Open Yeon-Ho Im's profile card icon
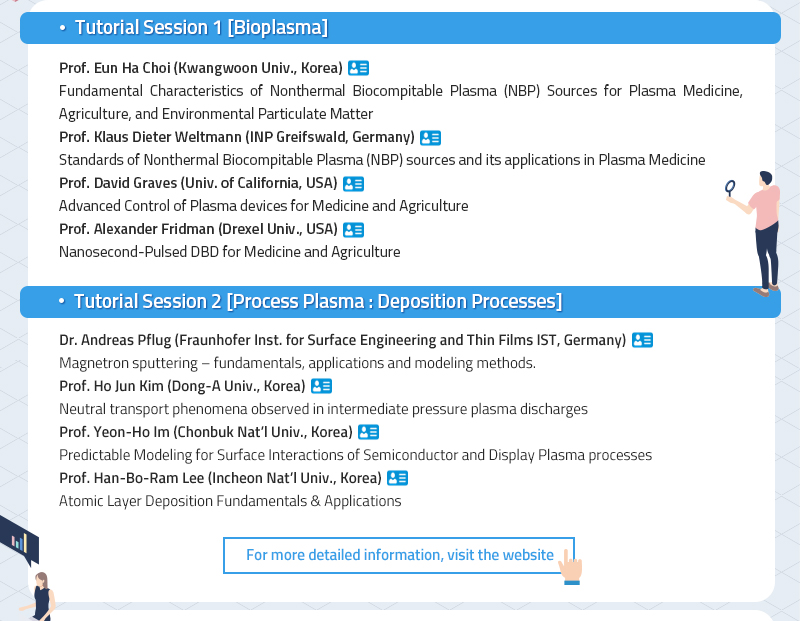This screenshot has width=800, height=621. pyautogui.click(x=368, y=432)
